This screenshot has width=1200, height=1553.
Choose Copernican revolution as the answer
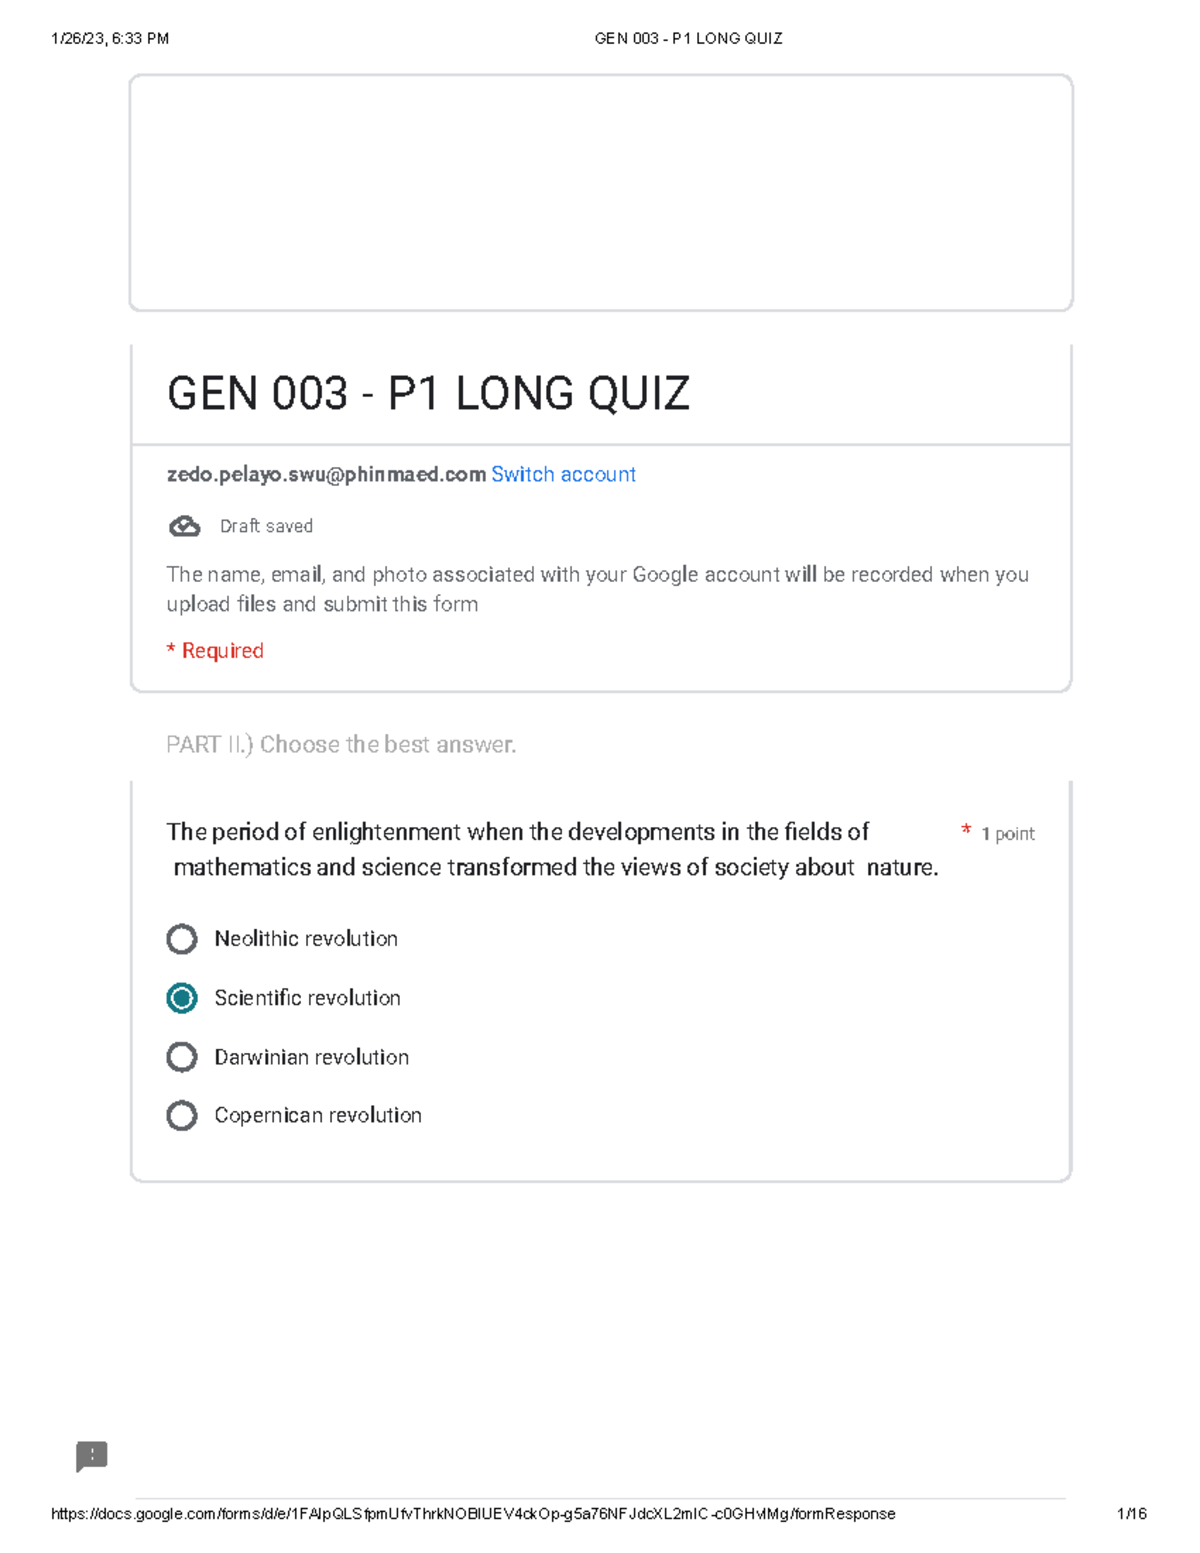181,1115
